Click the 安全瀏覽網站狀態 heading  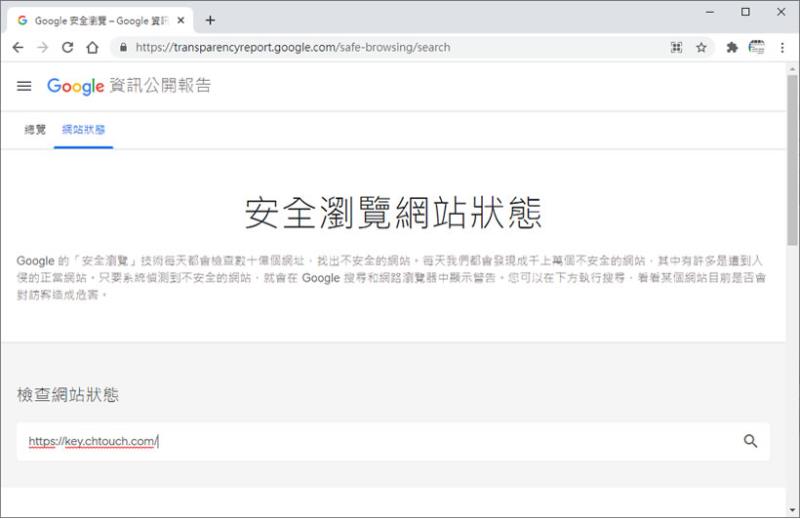pyautogui.click(x=393, y=213)
